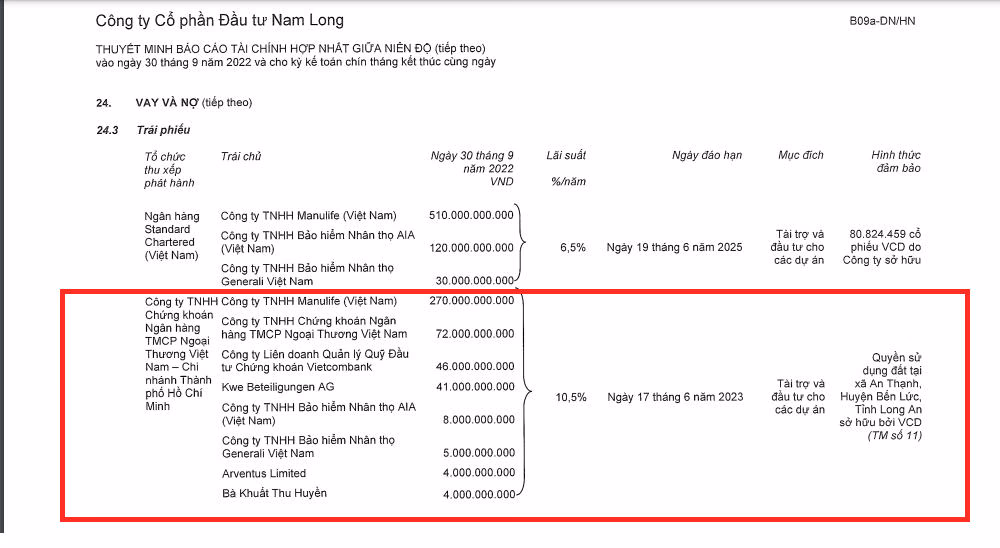
Task: Click Ngân hàng Standard Chartered issuer text
Action: [172, 235]
